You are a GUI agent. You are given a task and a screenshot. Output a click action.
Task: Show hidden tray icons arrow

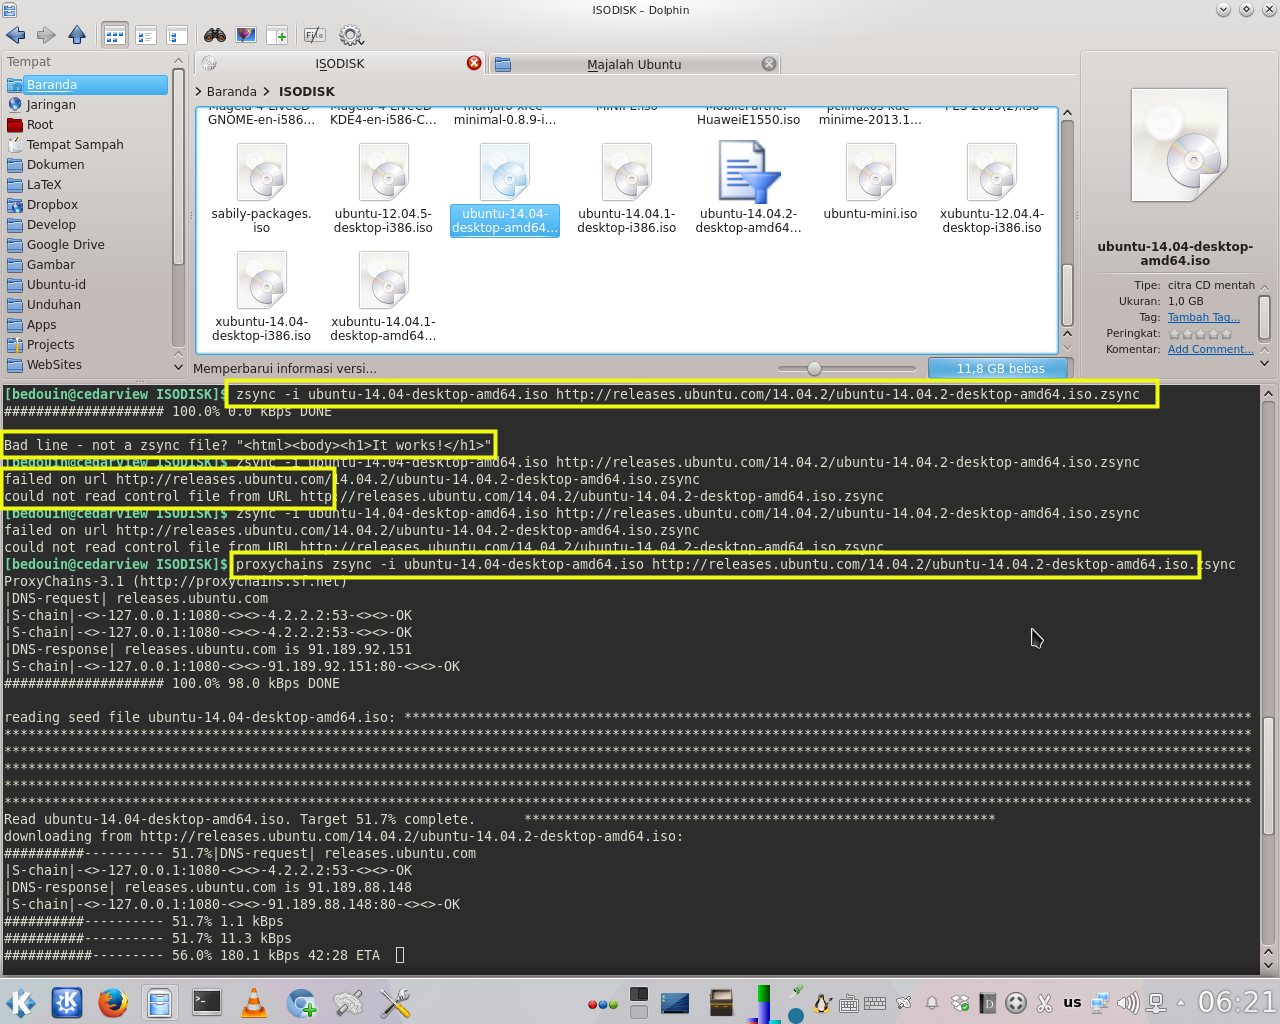1180,1003
